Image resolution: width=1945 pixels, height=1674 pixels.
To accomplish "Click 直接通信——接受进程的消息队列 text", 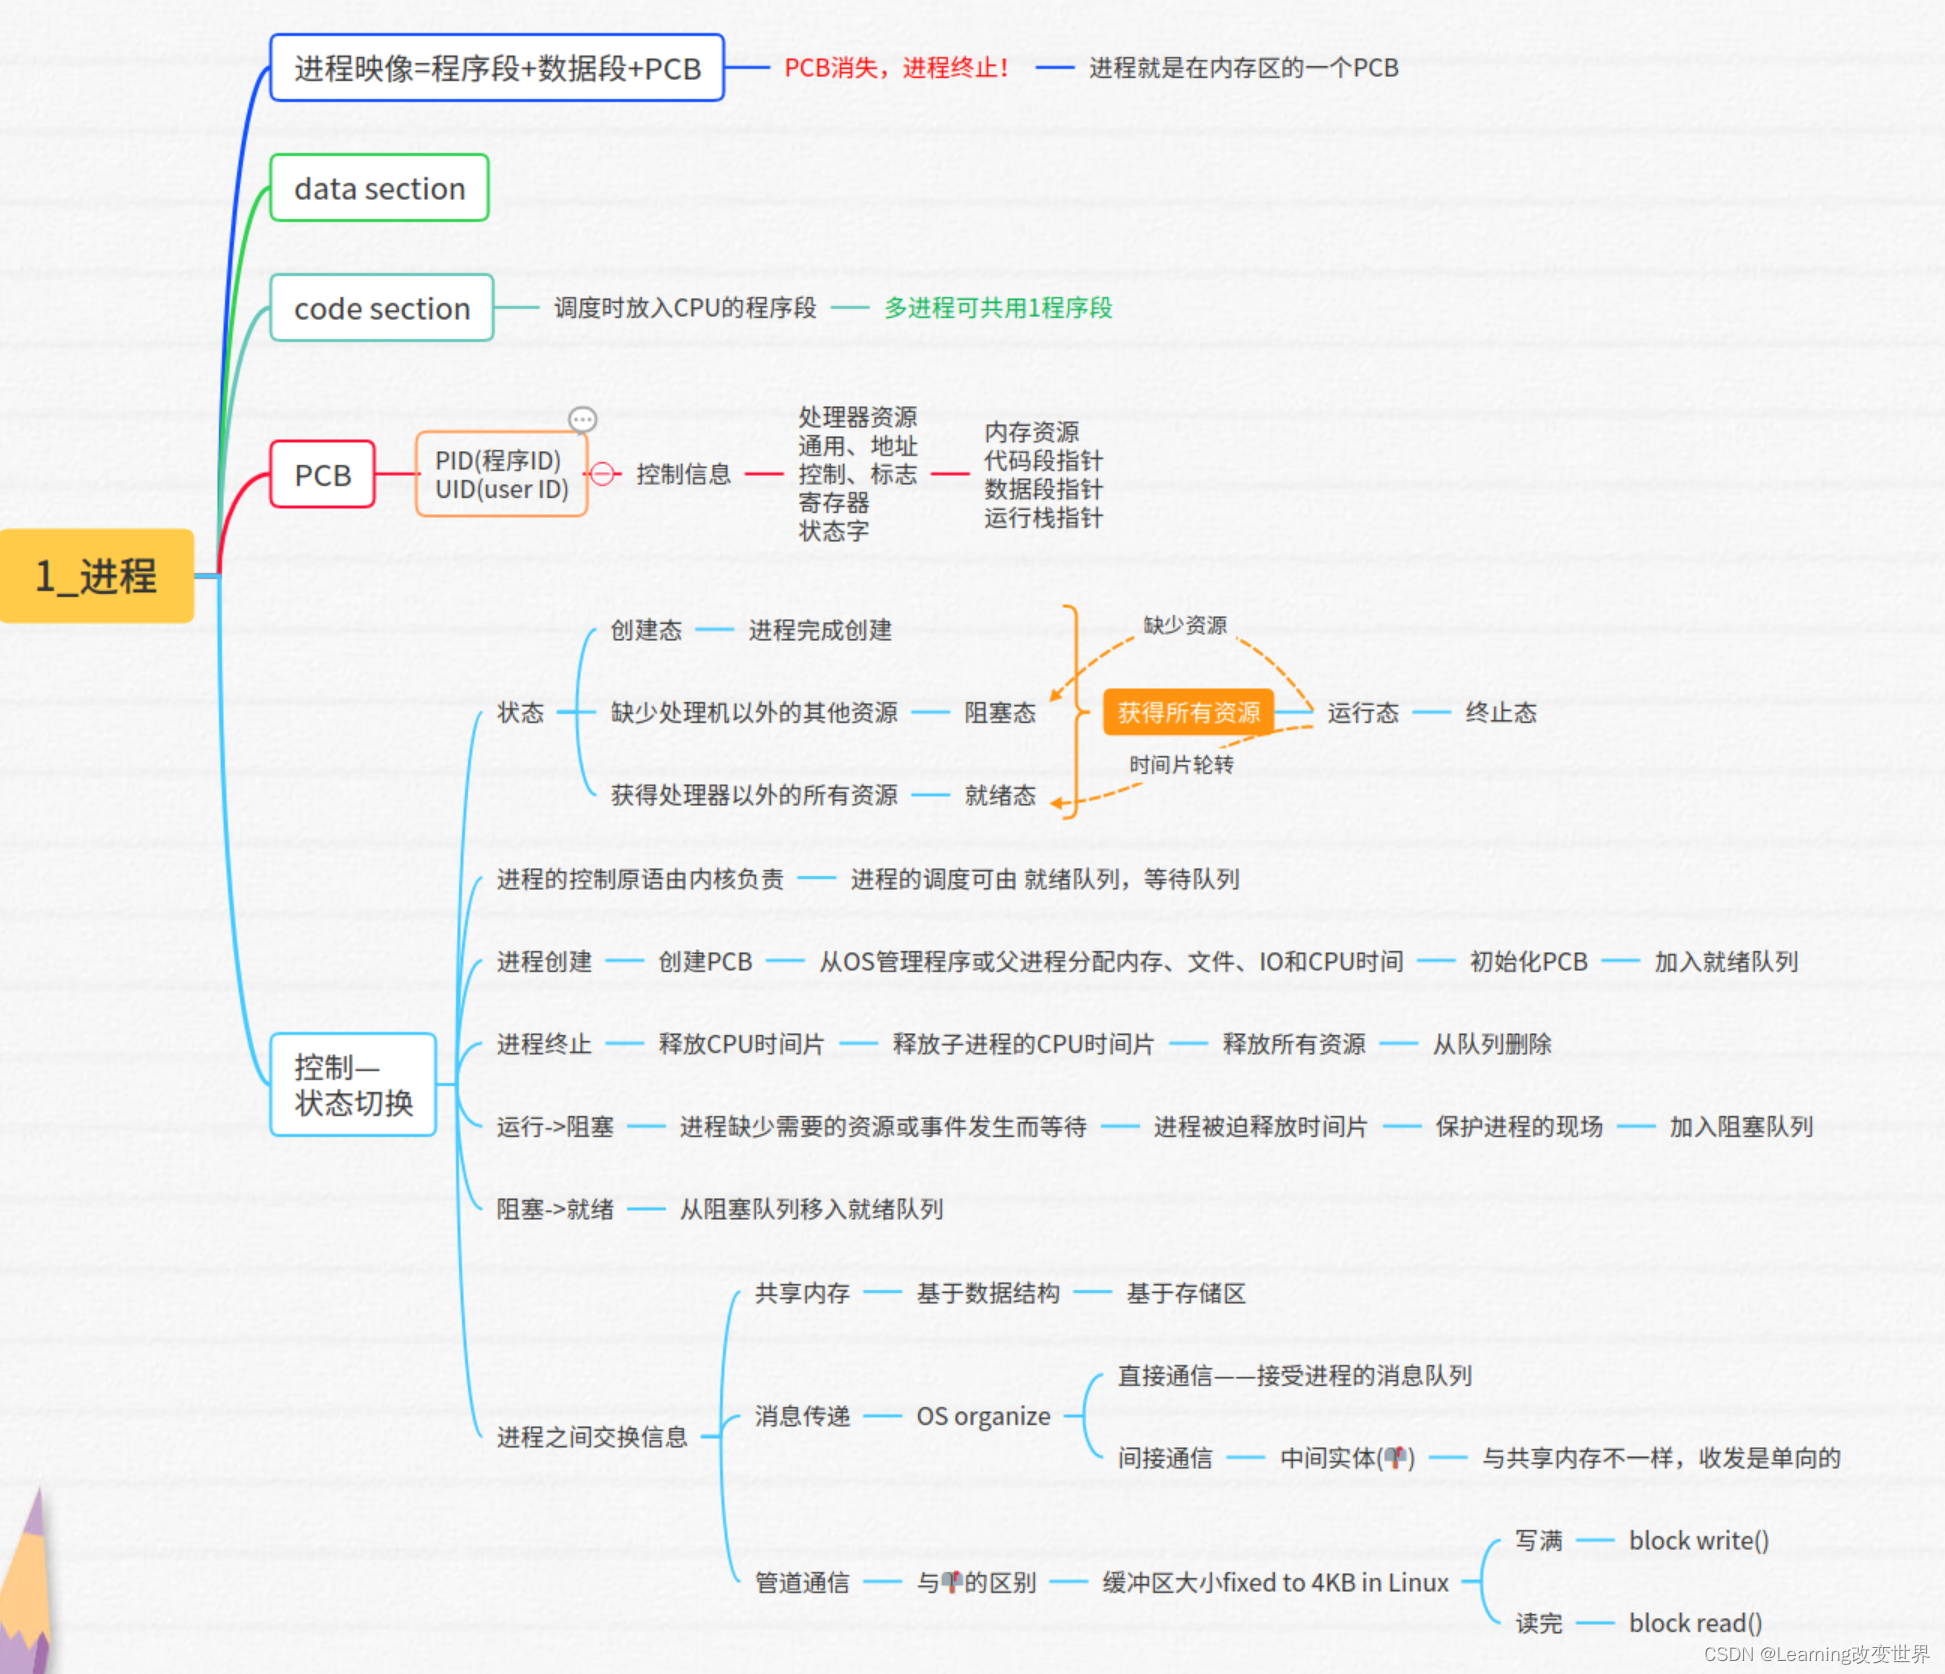I will [x=1294, y=1375].
